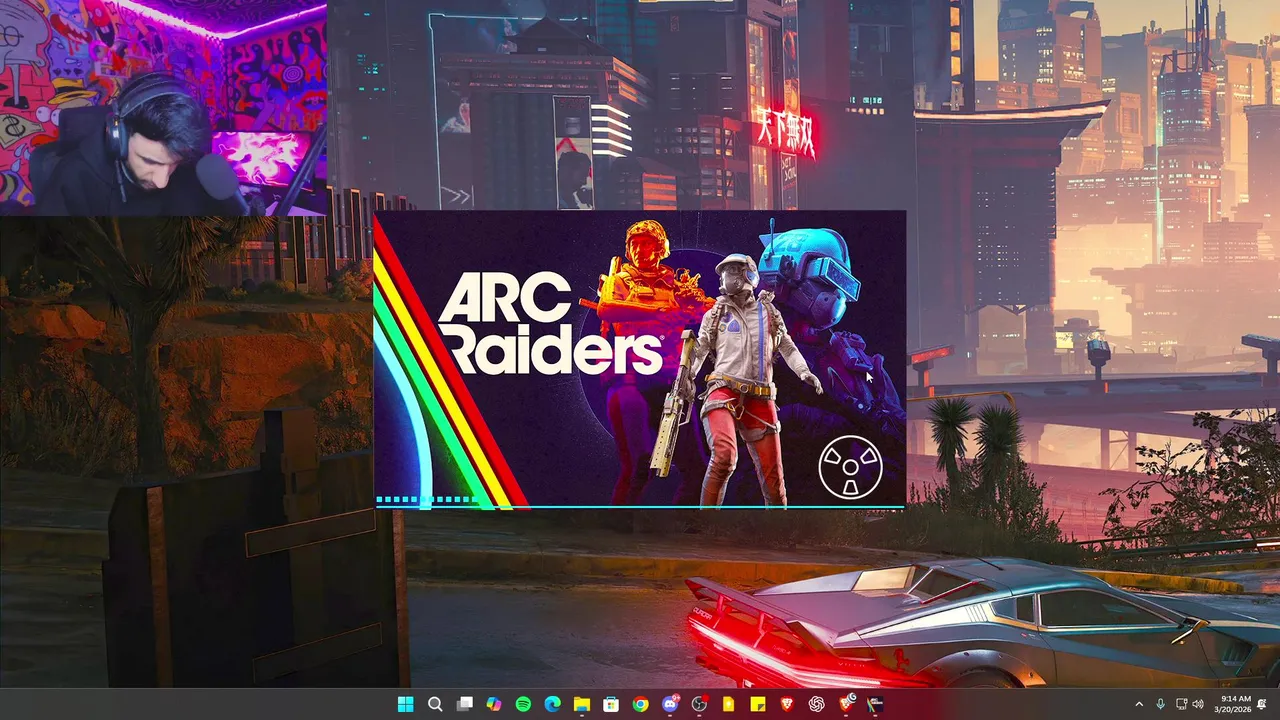
Task: Switch to ARC Raiders taskbar icon
Action: [875, 704]
